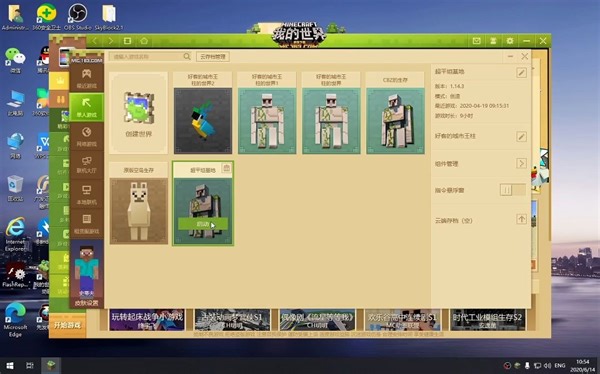
Task: Toggle the command floating window switch
Action: pyautogui.click(x=513, y=190)
